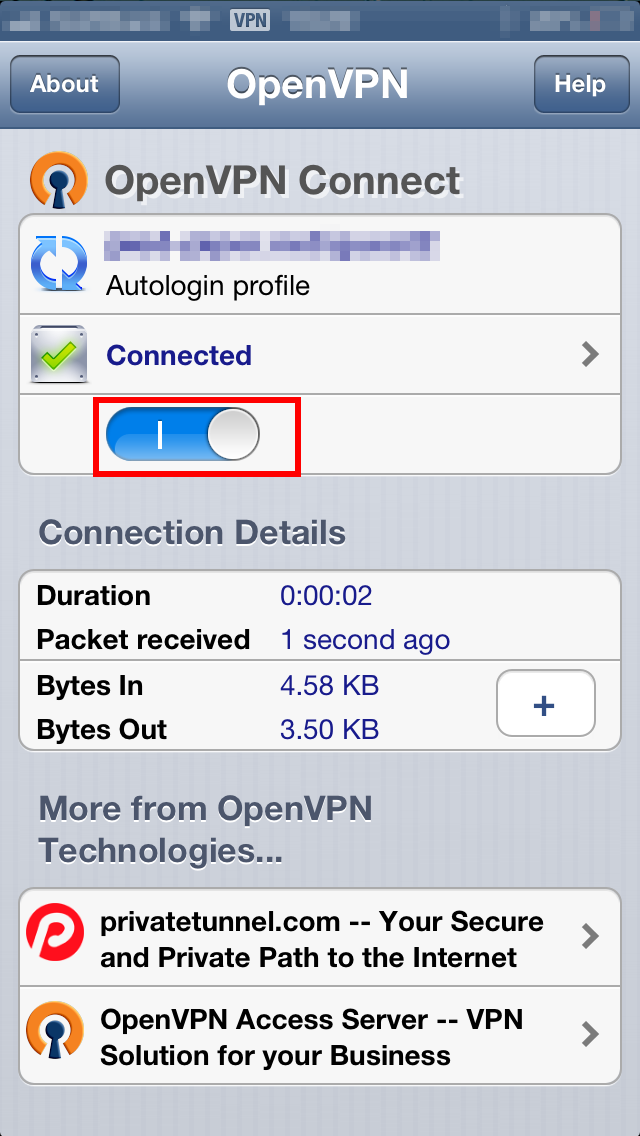Image resolution: width=640 pixels, height=1136 pixels.
Task: Tap the OpenVPN Connect keyhole logo
Action: pyautogui.click(x=58, y=179)
